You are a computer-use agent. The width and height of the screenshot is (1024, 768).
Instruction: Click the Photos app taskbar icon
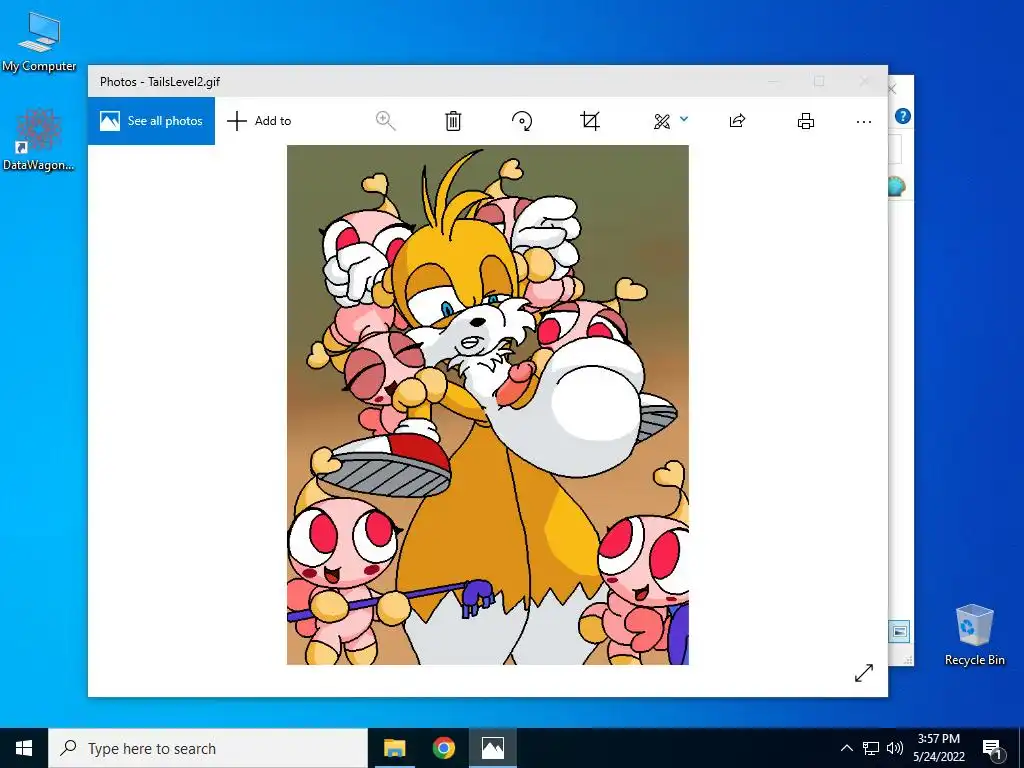[492, 748]
